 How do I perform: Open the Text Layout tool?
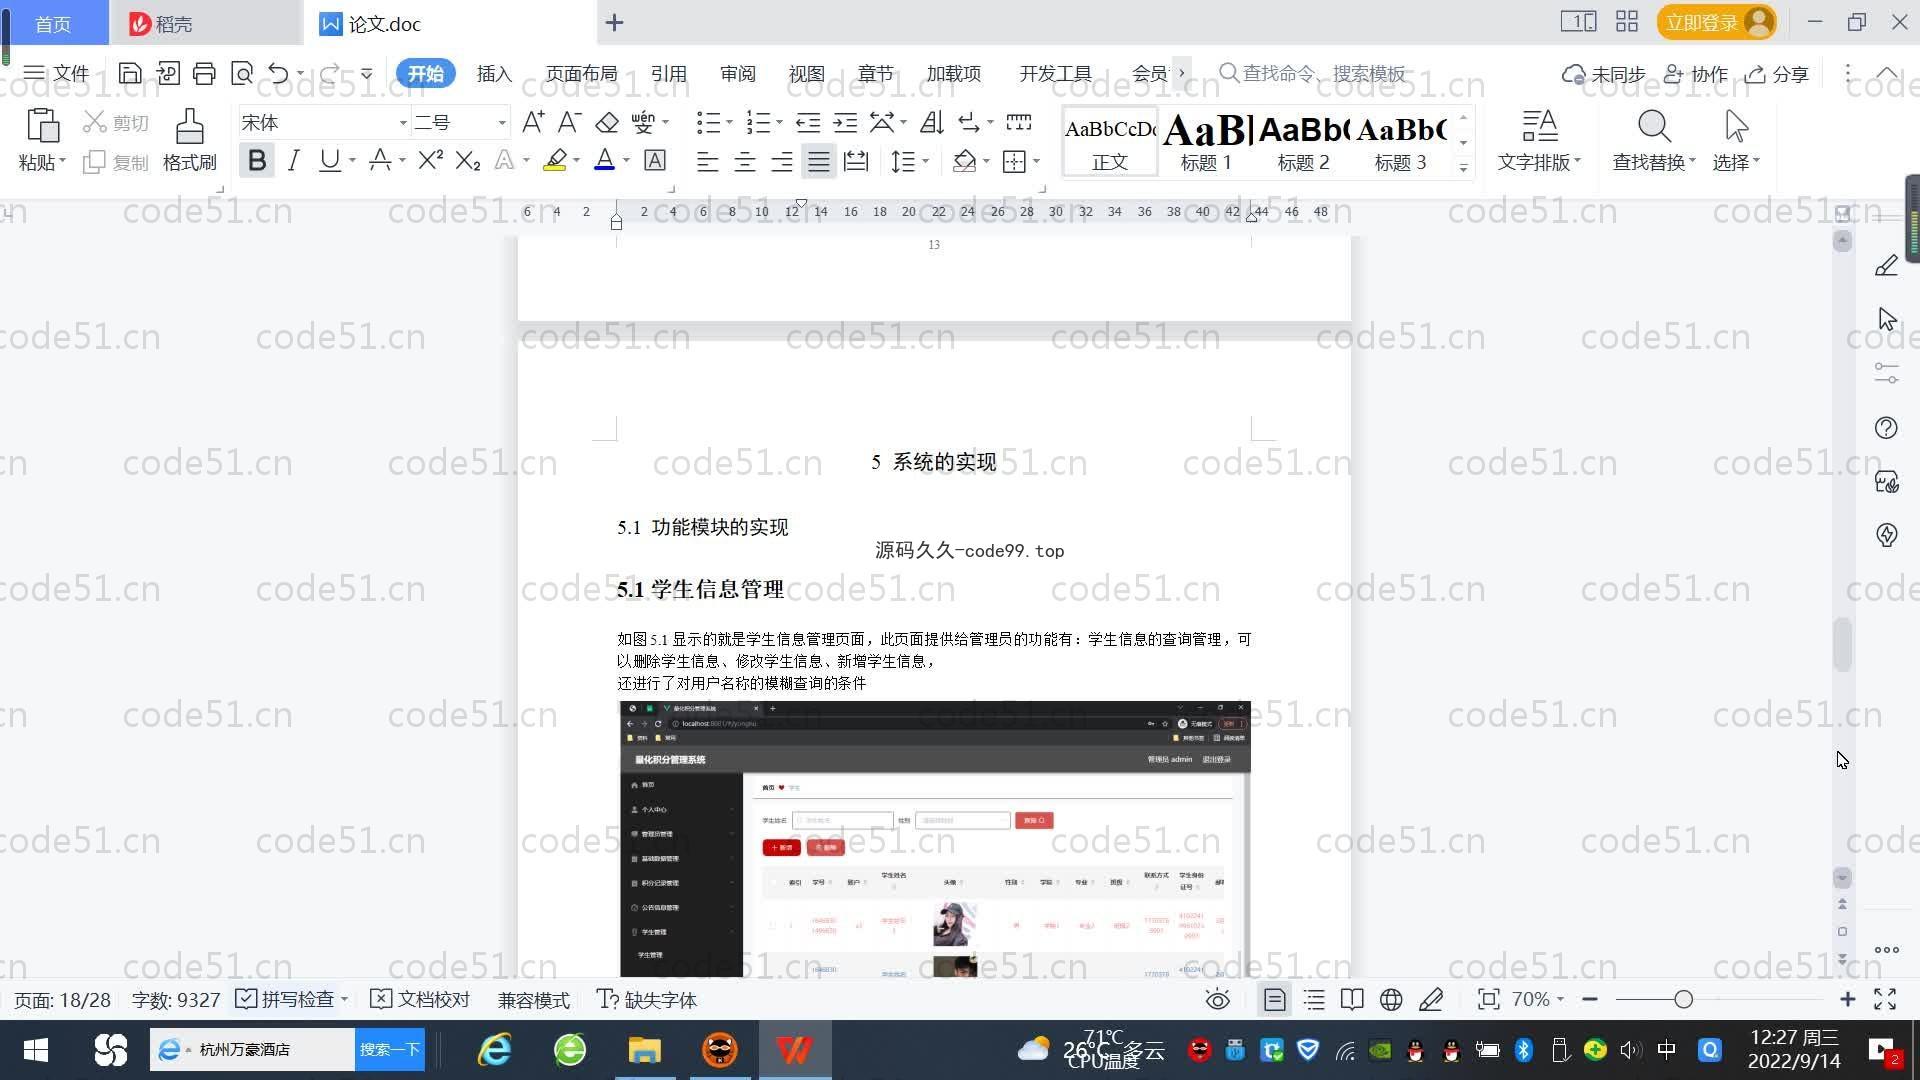click(x=1539, y=140)
